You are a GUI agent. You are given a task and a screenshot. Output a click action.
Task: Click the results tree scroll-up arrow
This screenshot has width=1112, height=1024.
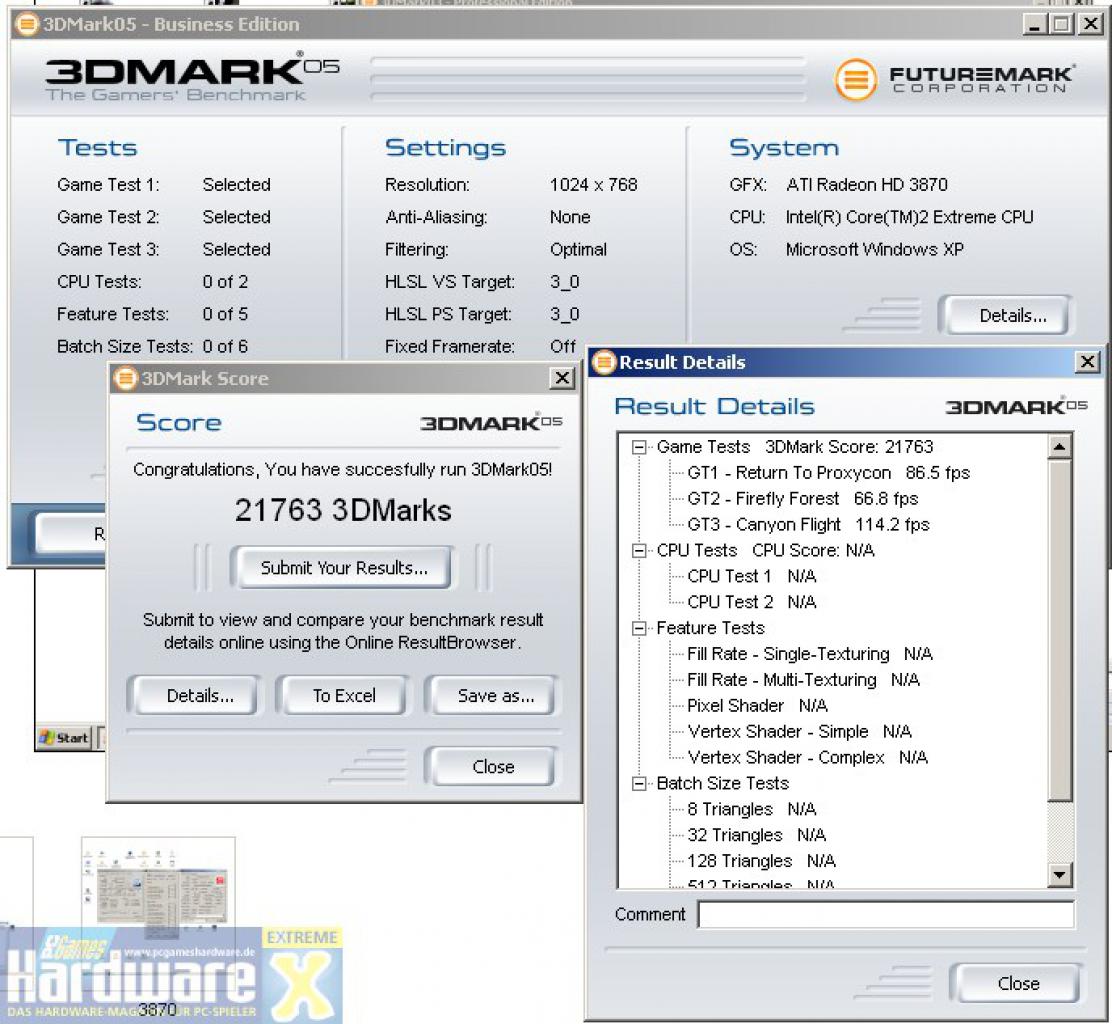(1060, 447)
